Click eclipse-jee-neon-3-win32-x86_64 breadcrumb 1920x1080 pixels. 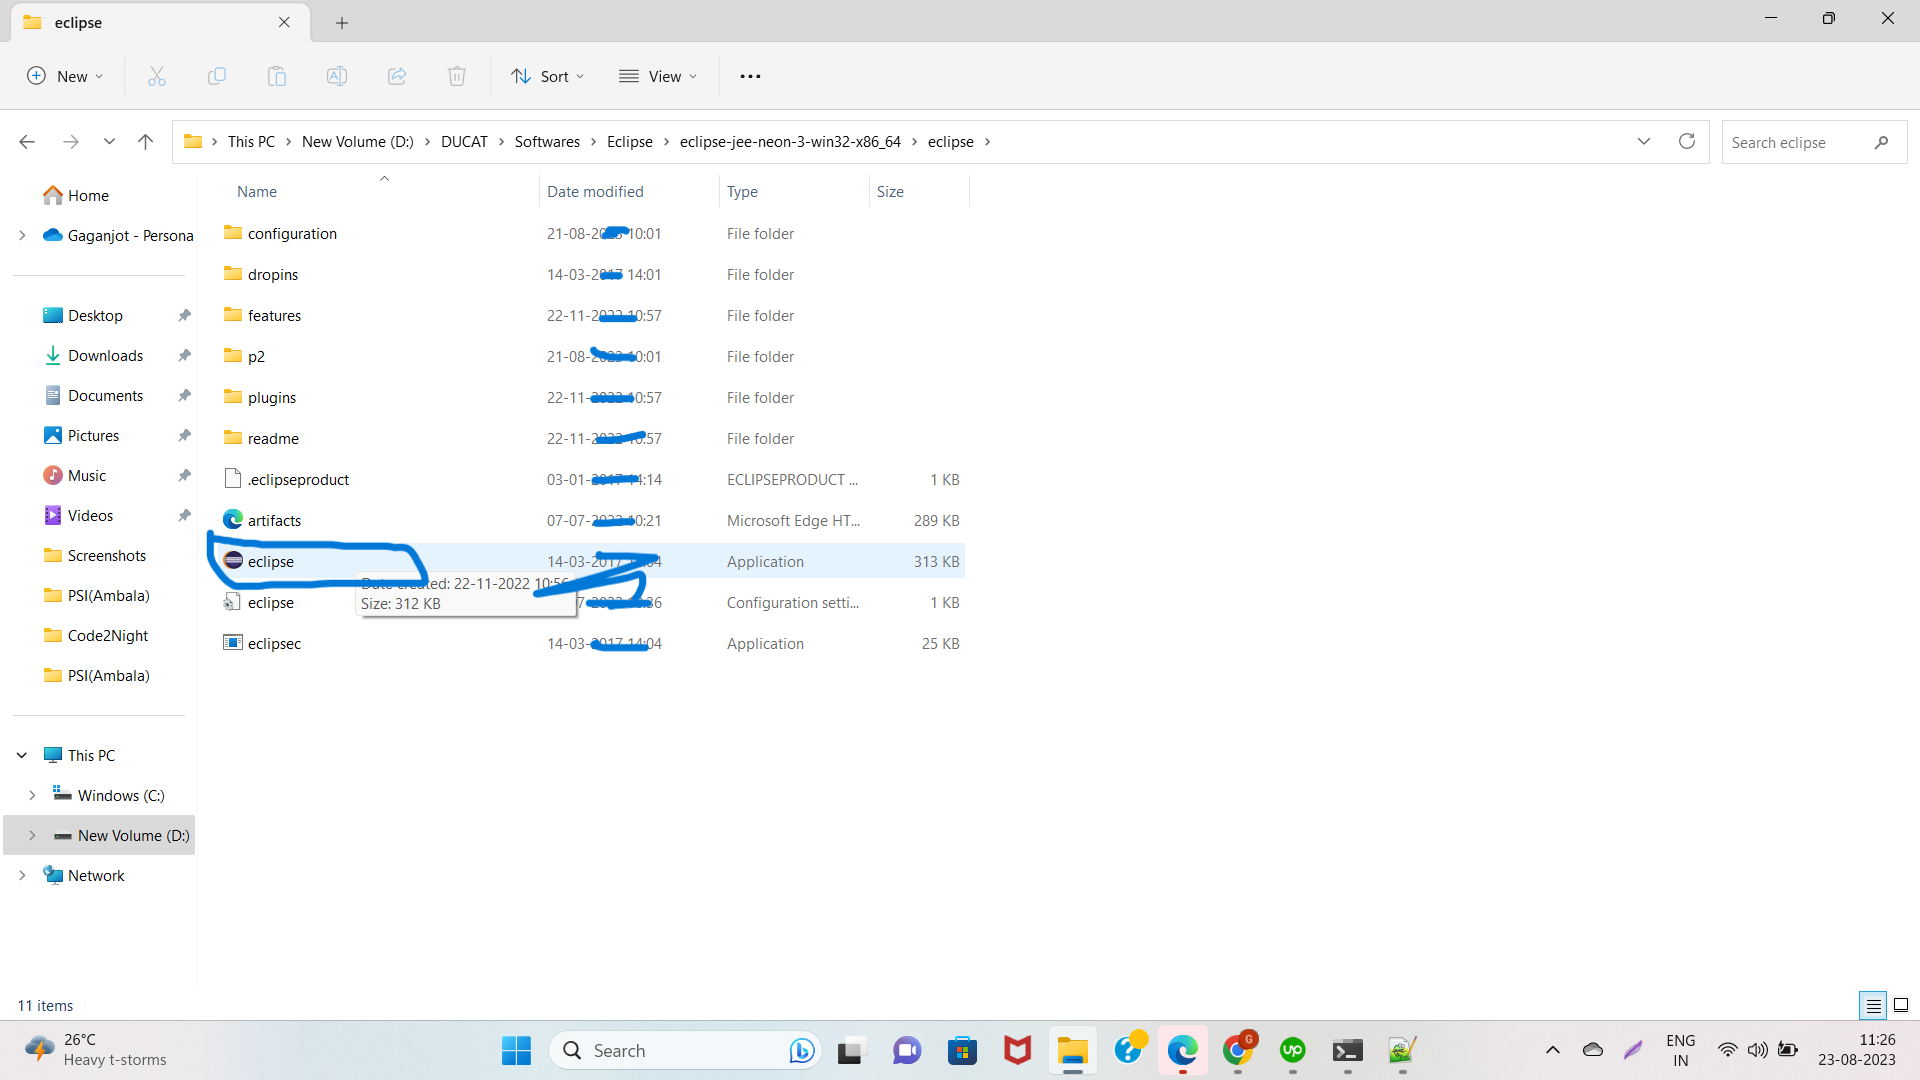point(790,142)
